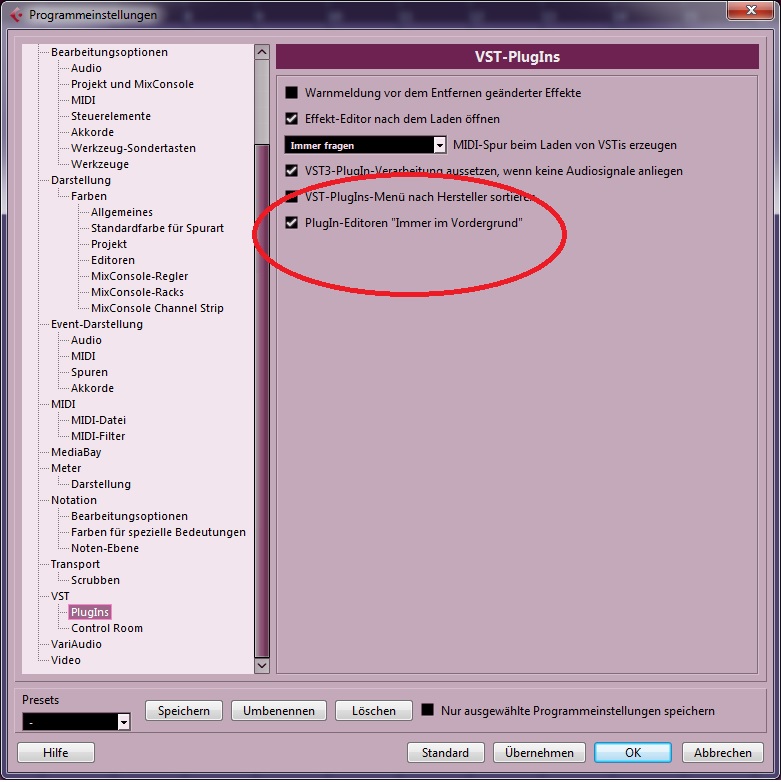
Task: Open Spuren under Event-Darstellung
Action: (89, 372)
